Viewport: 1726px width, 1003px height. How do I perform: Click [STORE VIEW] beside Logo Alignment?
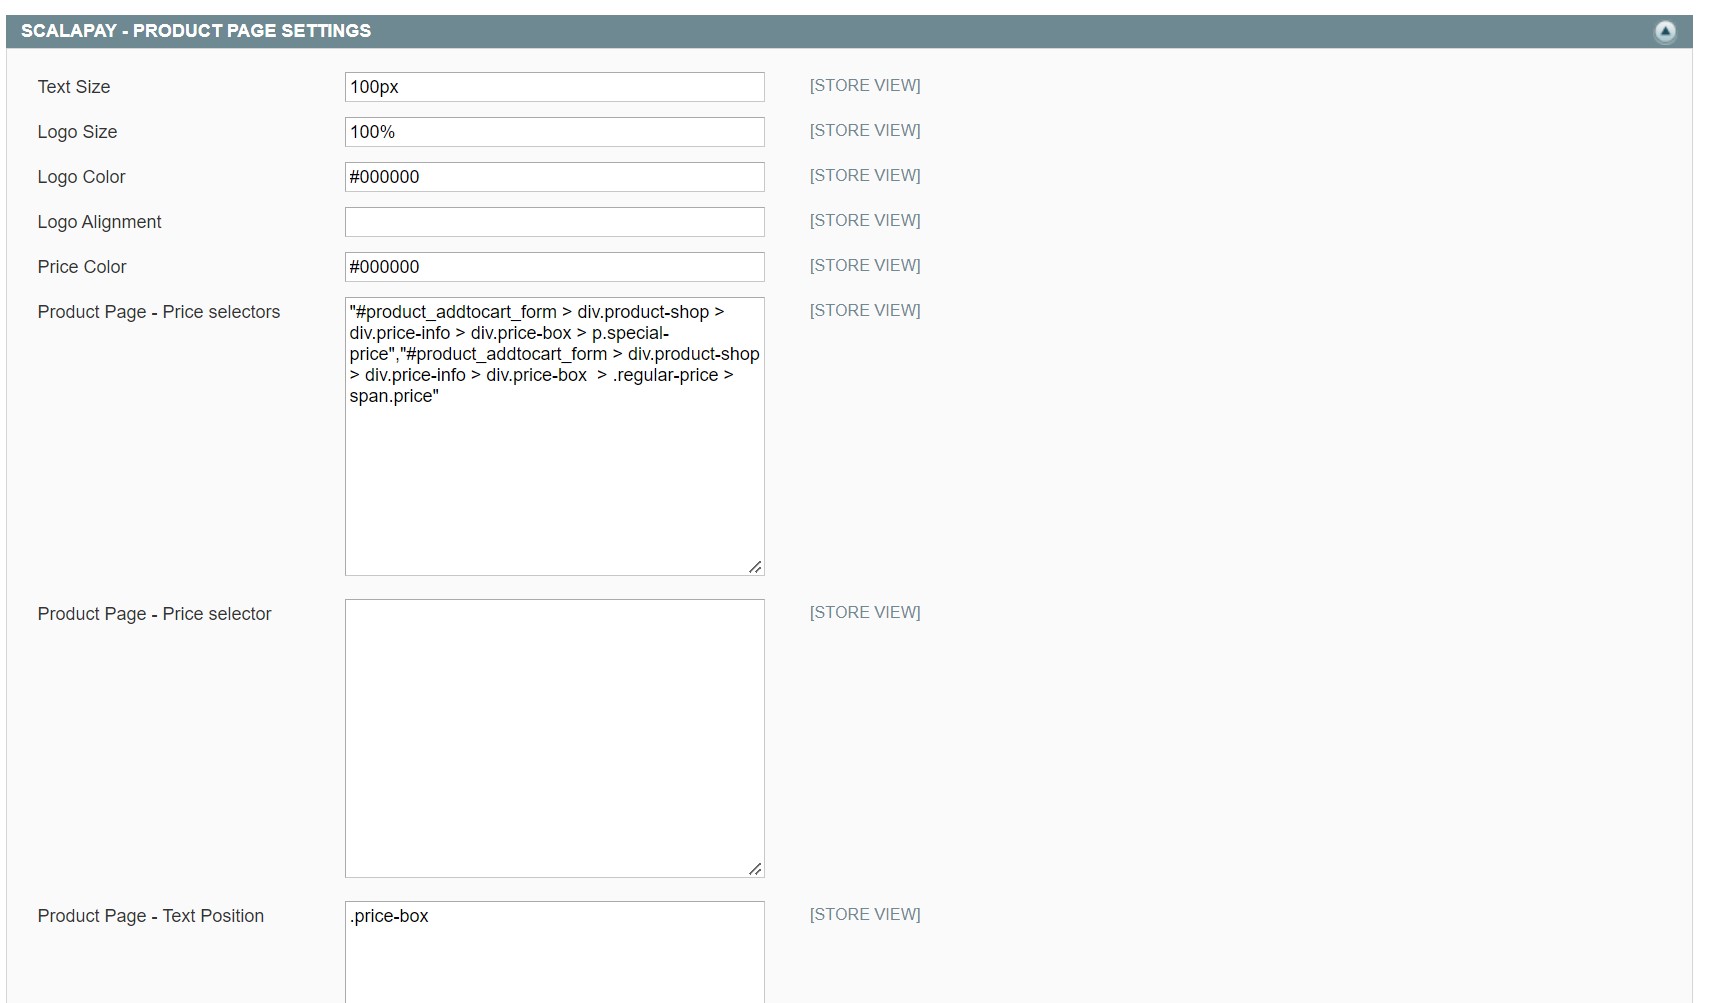(x=865, y=221)
